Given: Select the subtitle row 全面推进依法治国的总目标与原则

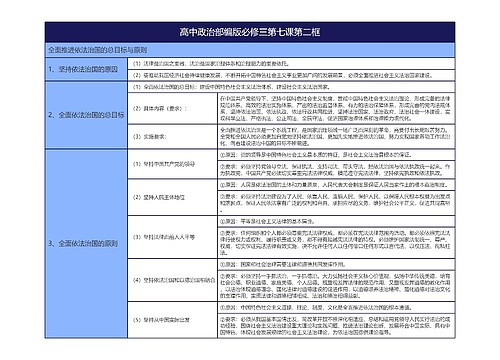Looking at the screenshot, I should (x=250, y=50).
